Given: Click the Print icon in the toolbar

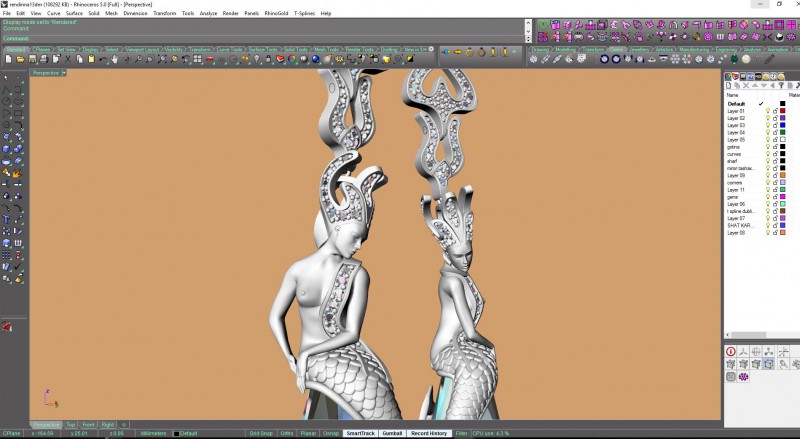Looking at the screenshot, I should click(x=44, y=59).
